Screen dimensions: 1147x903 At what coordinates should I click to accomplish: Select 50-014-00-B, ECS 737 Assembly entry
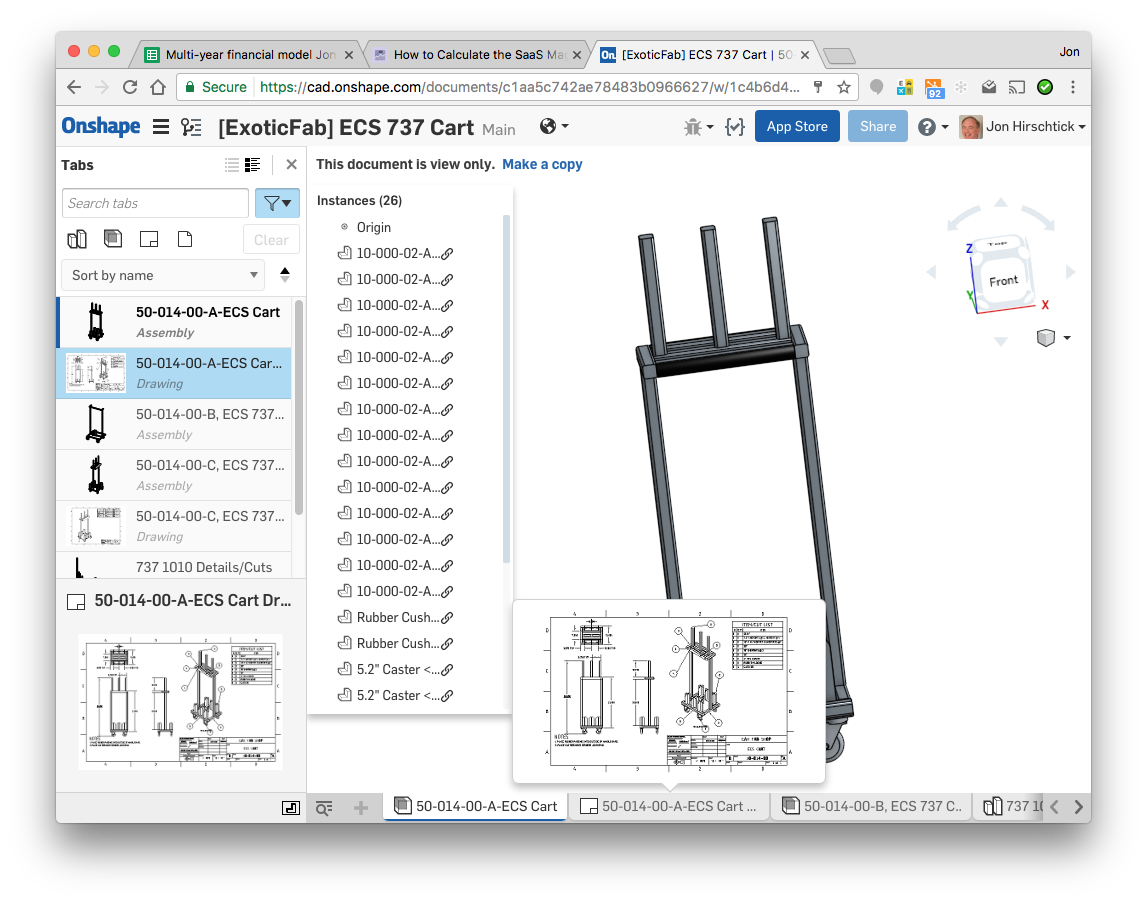[174, 424]
